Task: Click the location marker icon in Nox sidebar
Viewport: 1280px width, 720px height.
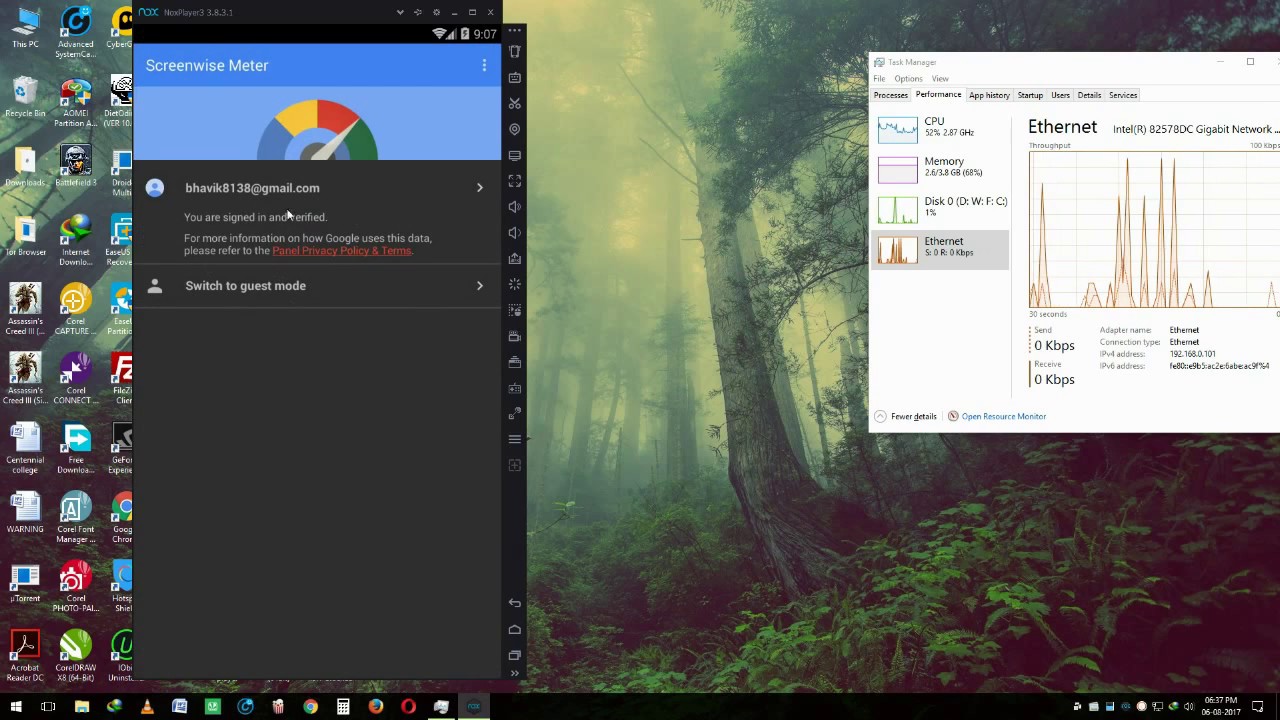Action: [515, 129]
